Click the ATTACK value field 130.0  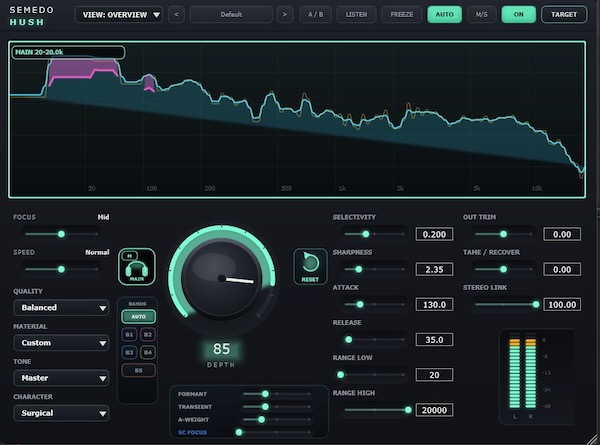[x=434, y=305]
